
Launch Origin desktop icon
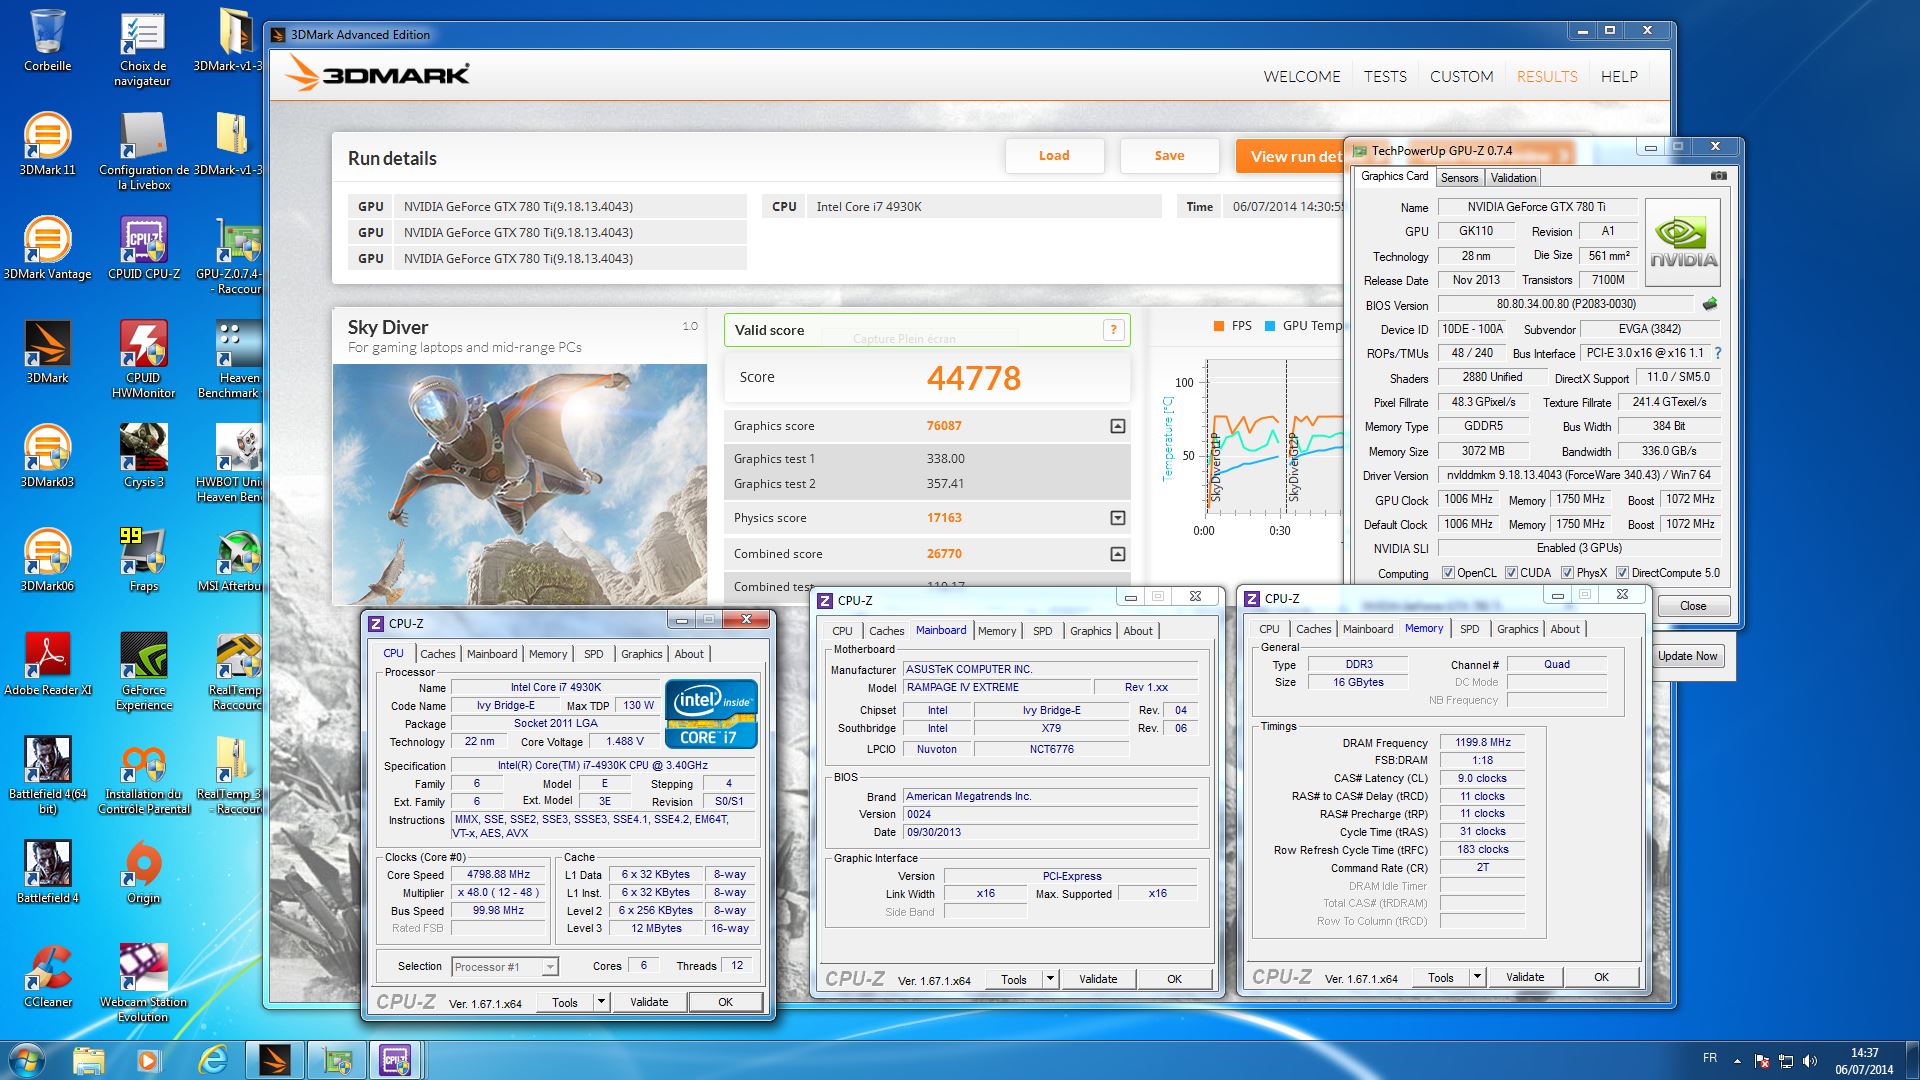pyautogui.click(x=144, y=872)
